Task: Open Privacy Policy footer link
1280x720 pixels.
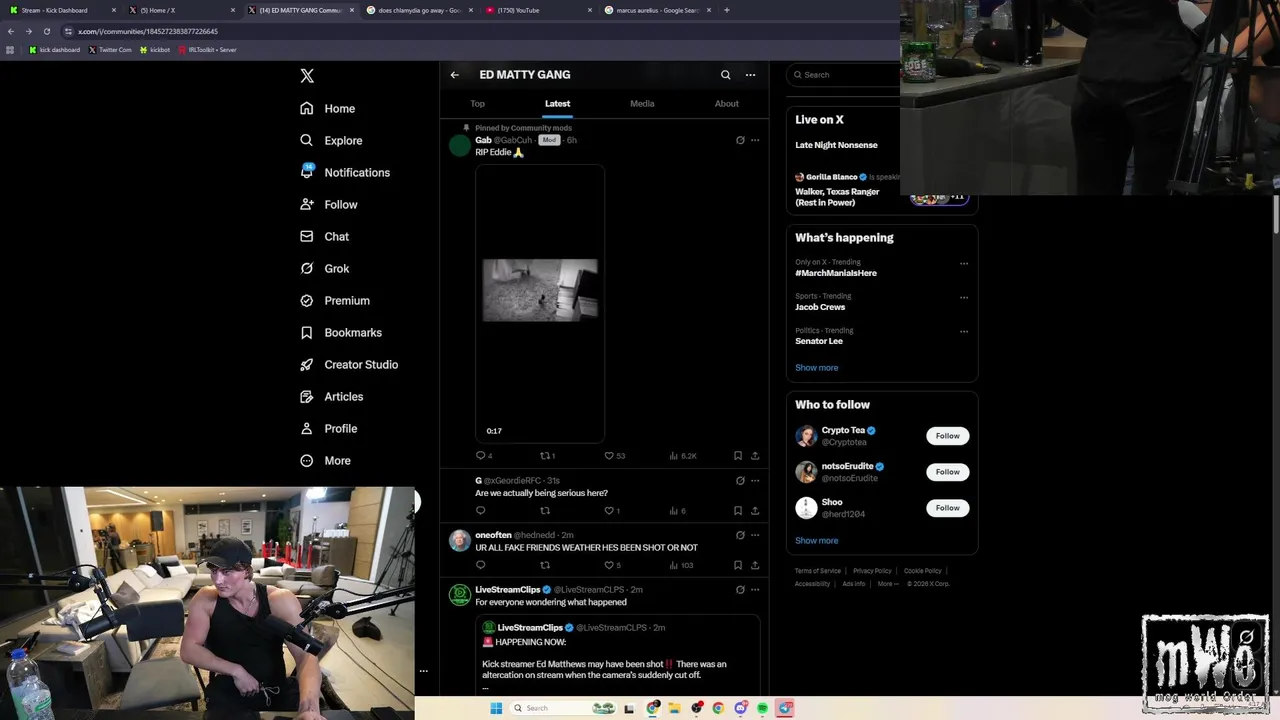Action: 872,571
